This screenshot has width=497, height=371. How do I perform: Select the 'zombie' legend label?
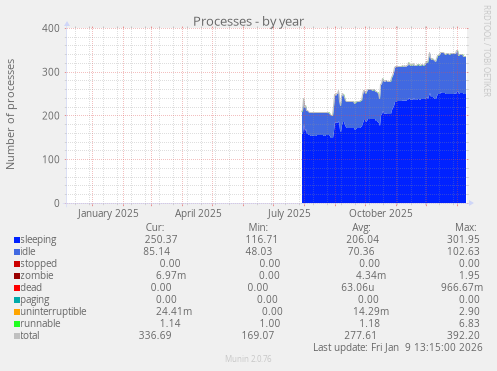37,275
